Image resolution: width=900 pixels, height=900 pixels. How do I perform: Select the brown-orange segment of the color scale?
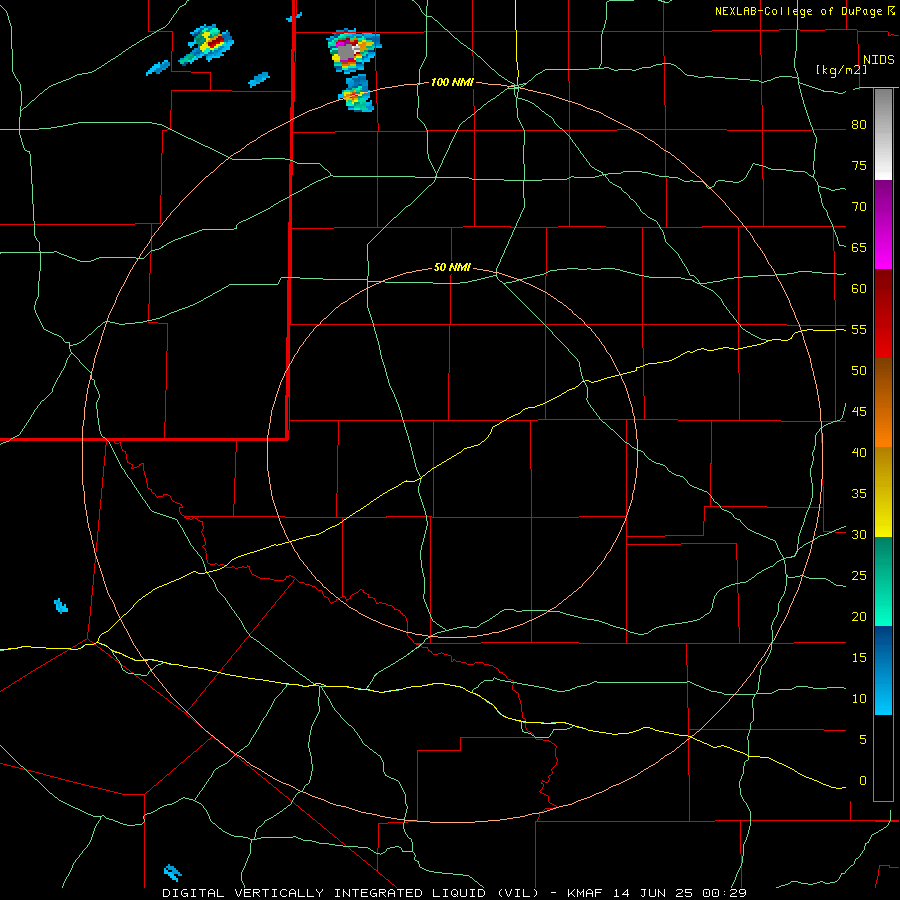[883, 403]
